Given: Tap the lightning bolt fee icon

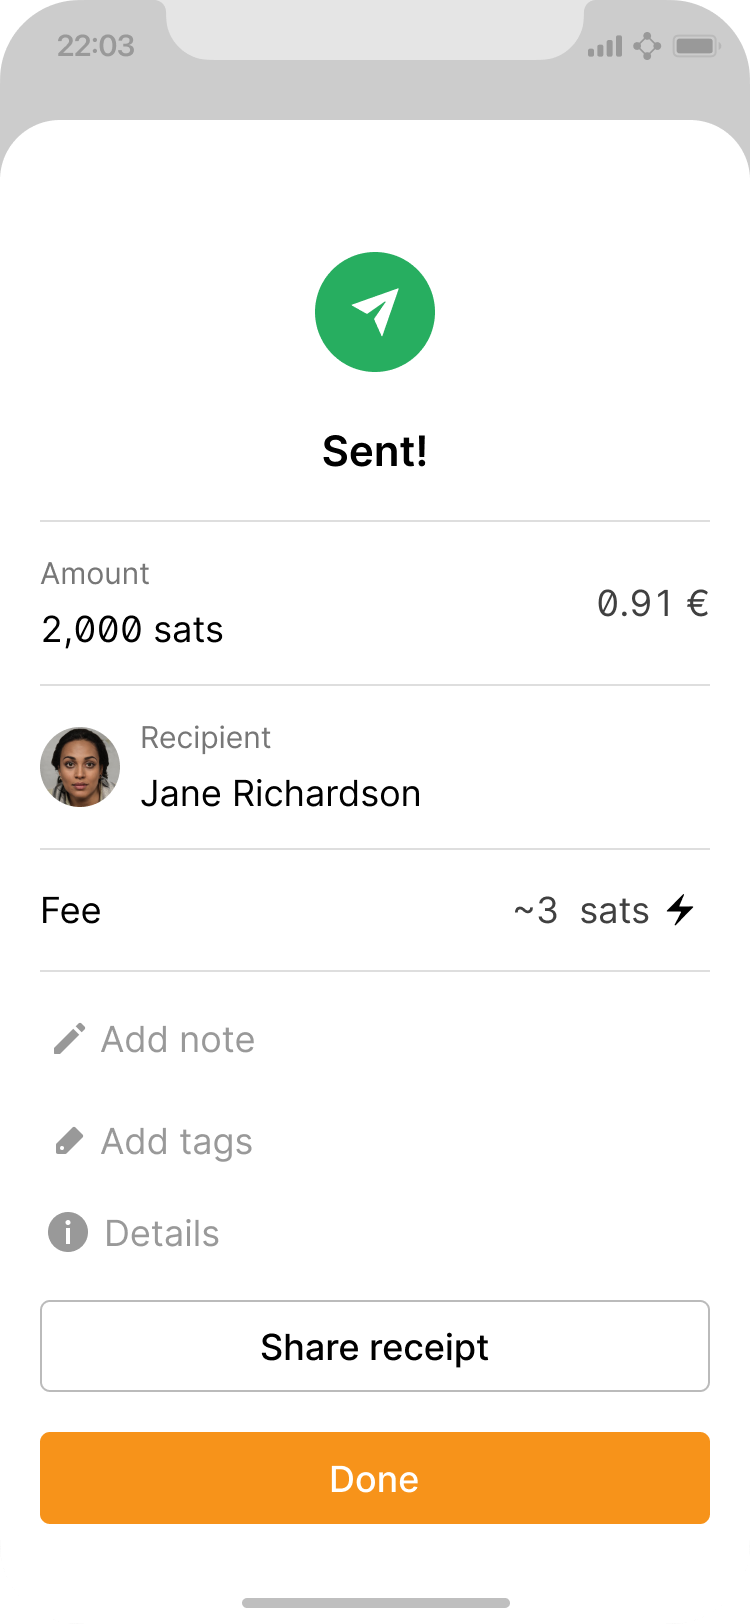Looking at the screenshot, I should [x=681, y=910].
